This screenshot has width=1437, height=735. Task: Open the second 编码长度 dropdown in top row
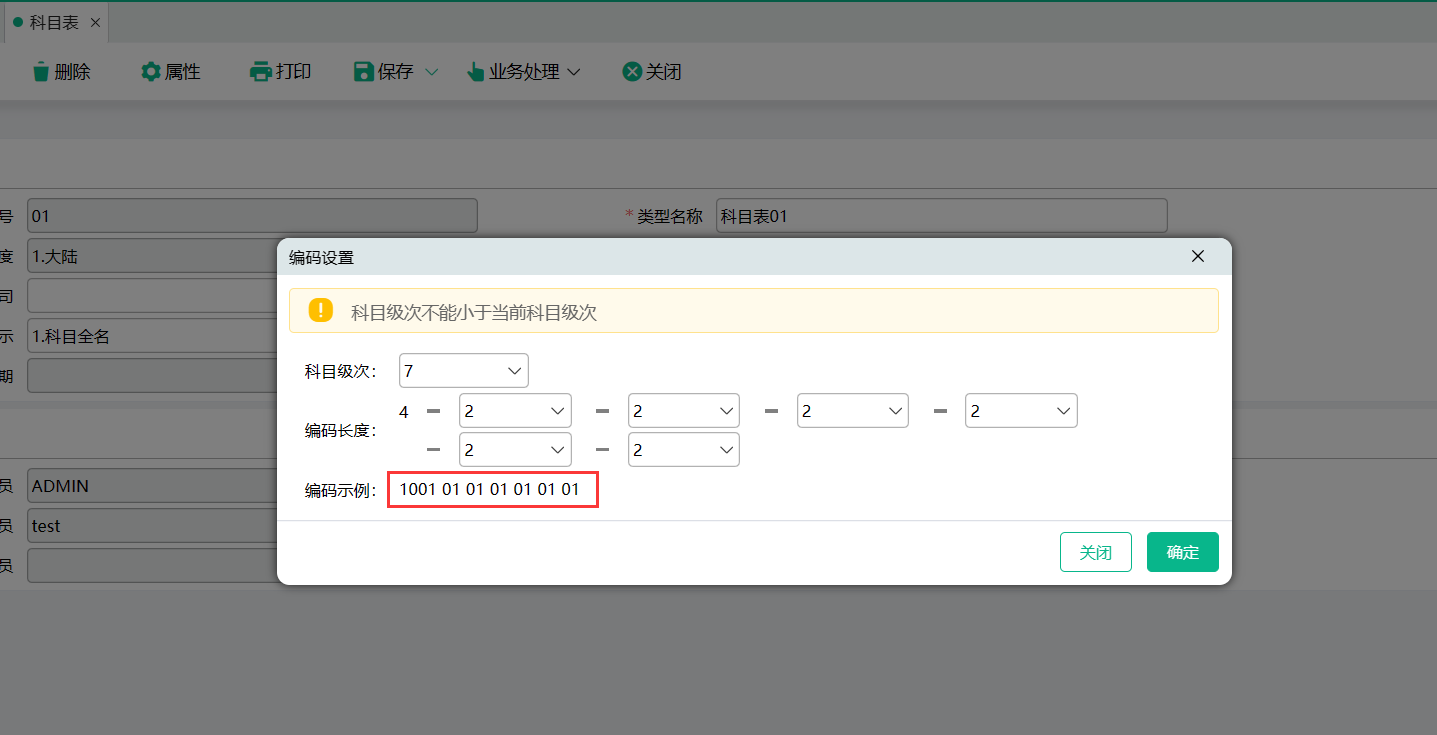click(684, 411)
